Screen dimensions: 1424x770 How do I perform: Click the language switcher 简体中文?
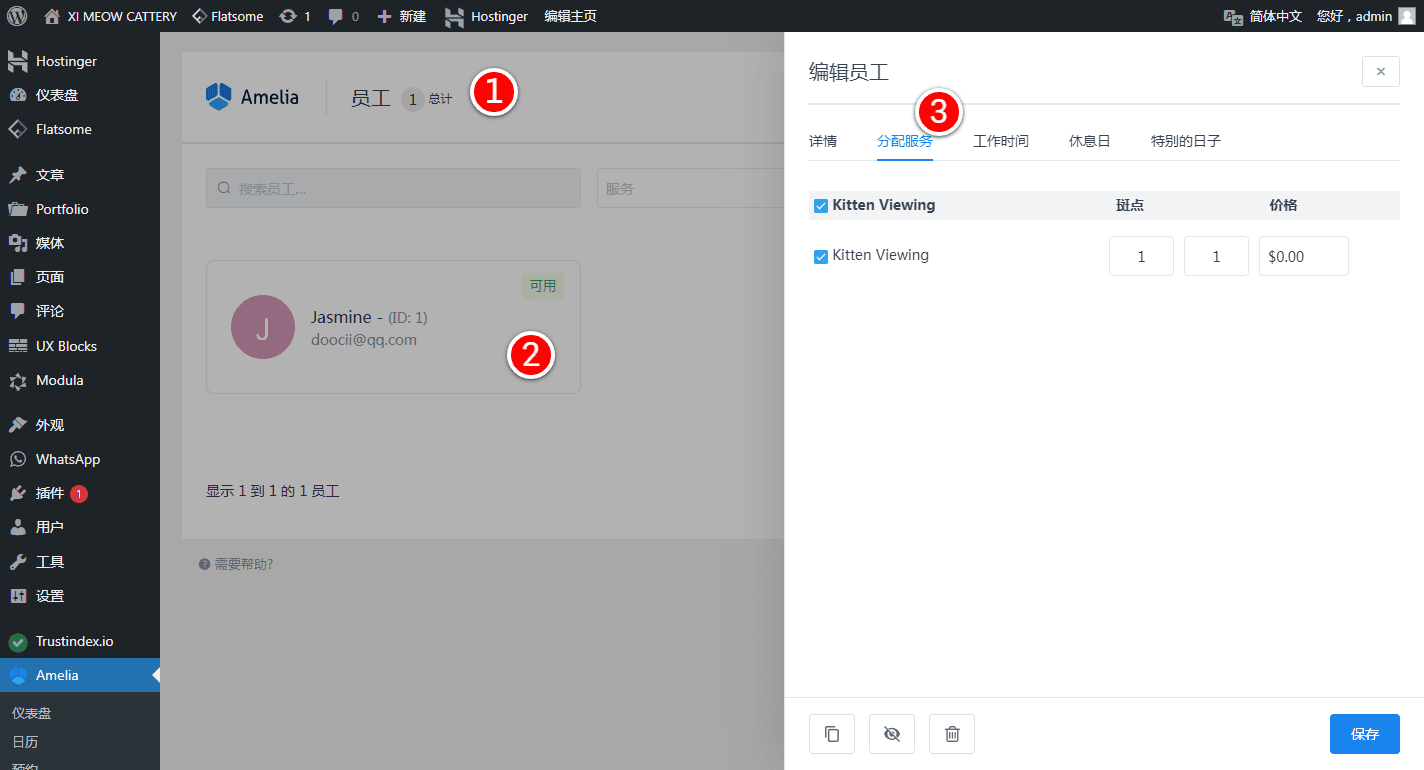[1264, 16]
